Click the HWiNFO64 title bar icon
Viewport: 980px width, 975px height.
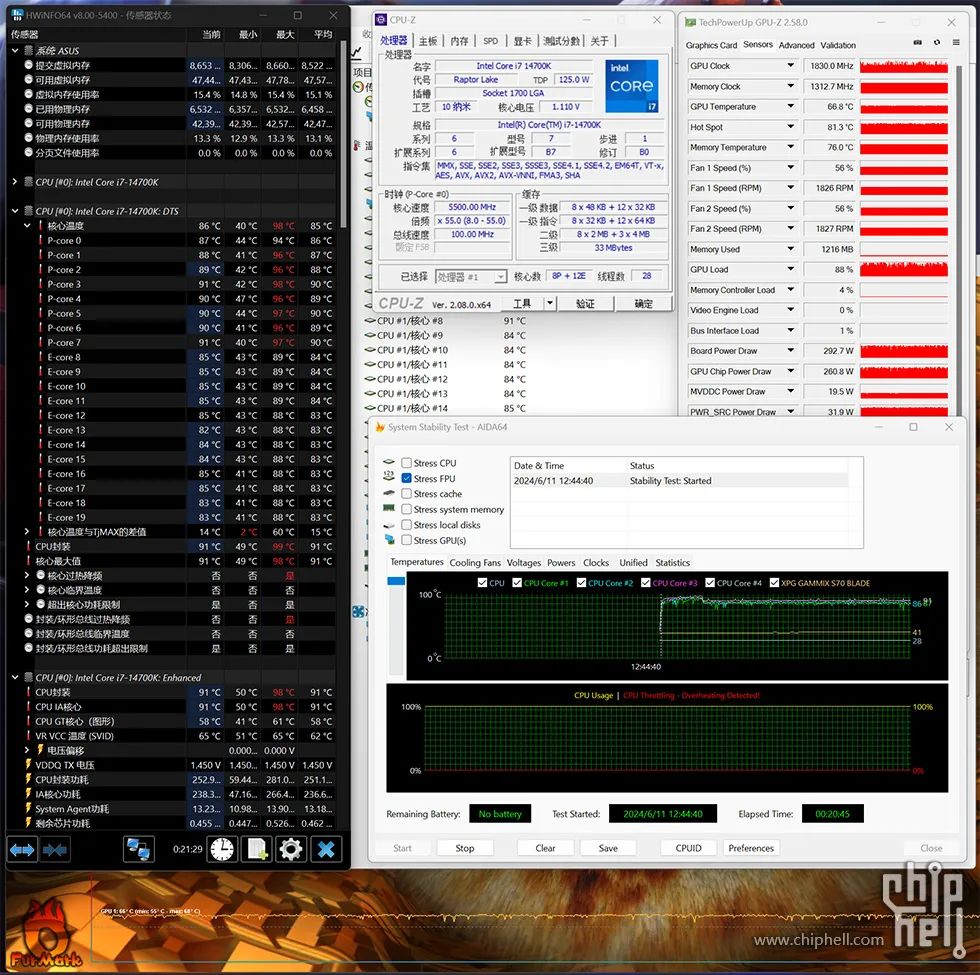click(17, 15)
